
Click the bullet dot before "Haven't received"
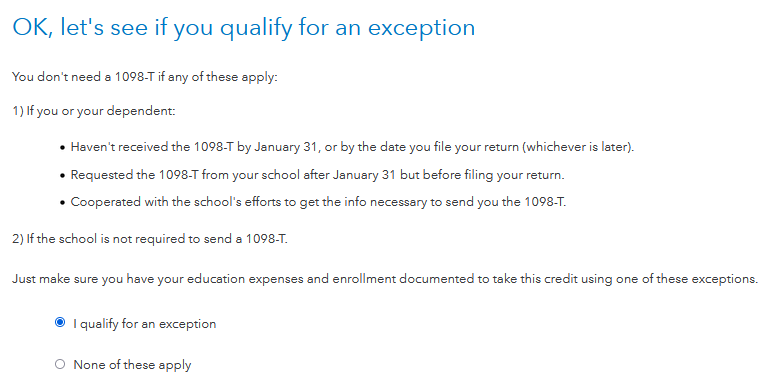tap(62, 148)
